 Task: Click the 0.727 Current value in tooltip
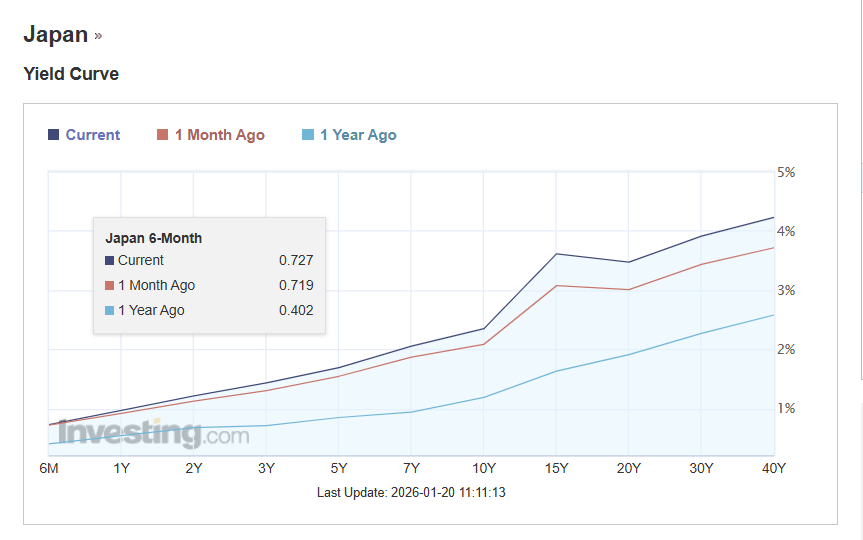point(296,260)
